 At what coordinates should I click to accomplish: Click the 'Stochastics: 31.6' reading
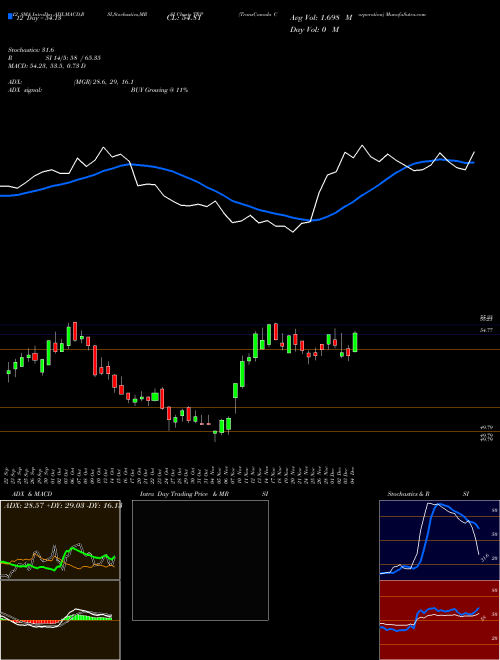[29, 50]
